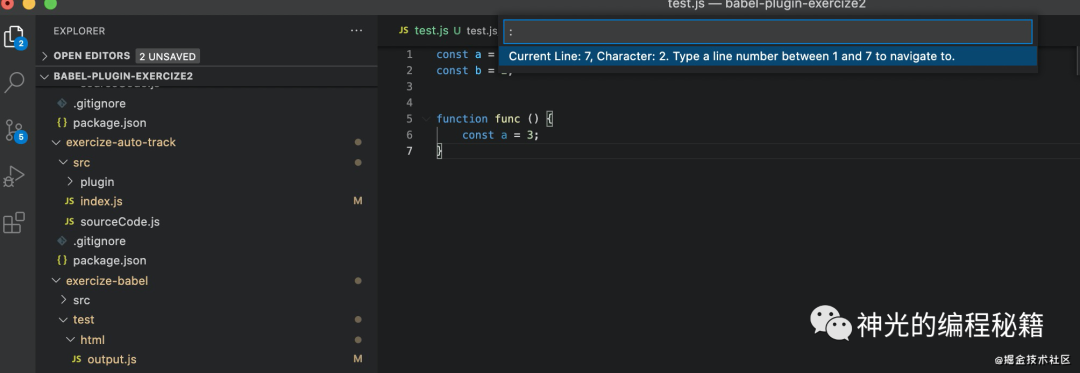
Task: Open index.js in the file tree
Action: pos(101,201)
